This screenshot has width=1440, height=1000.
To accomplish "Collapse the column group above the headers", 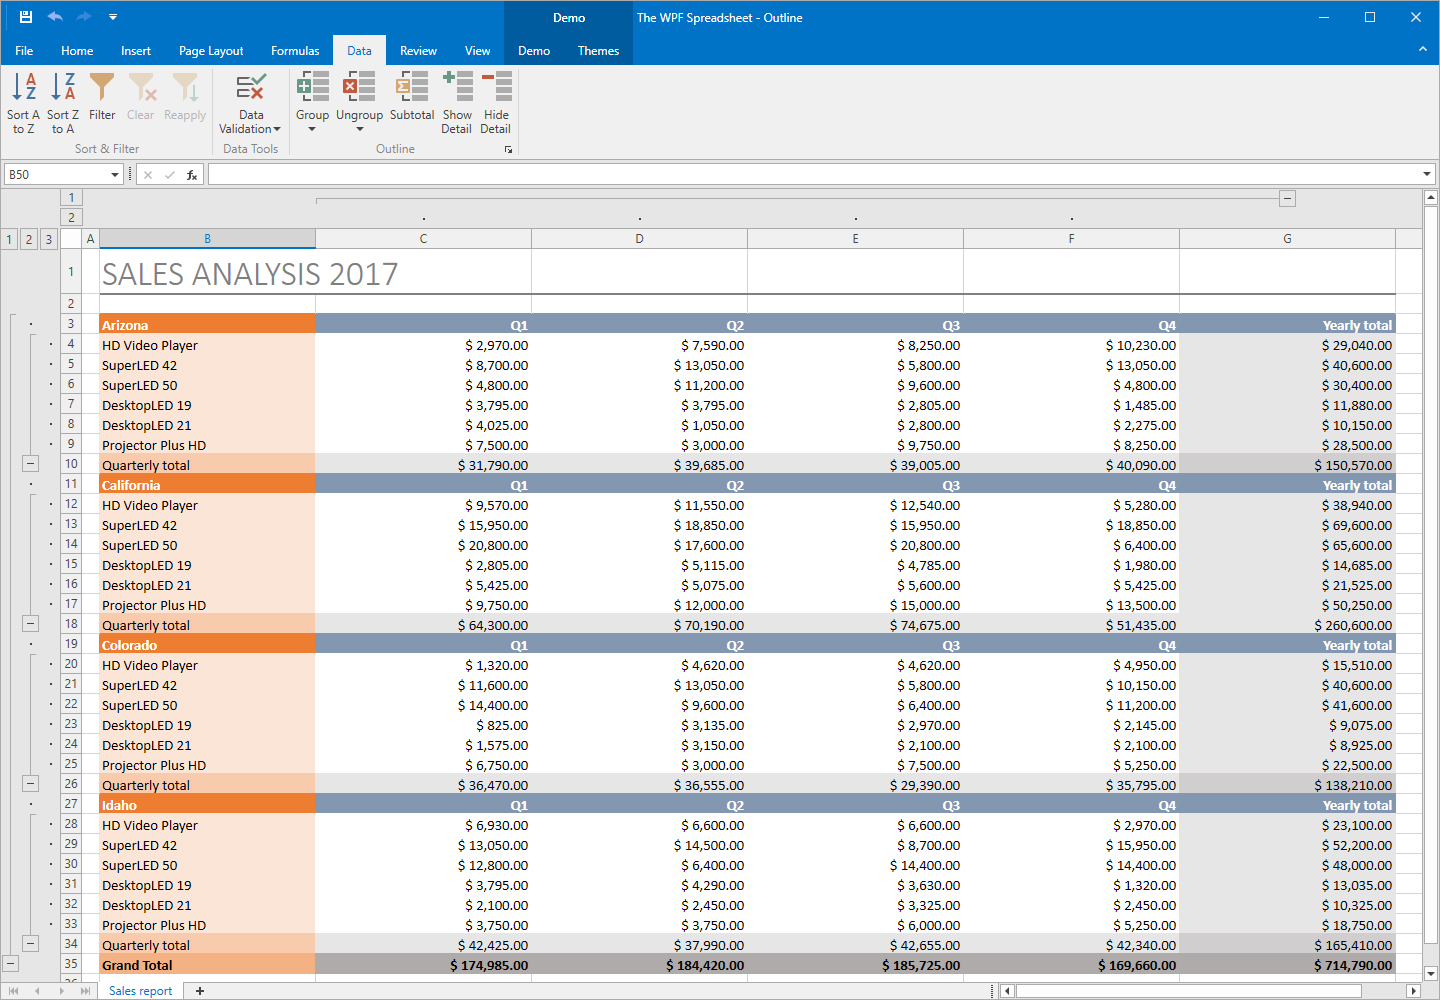I will (1287, 198).
